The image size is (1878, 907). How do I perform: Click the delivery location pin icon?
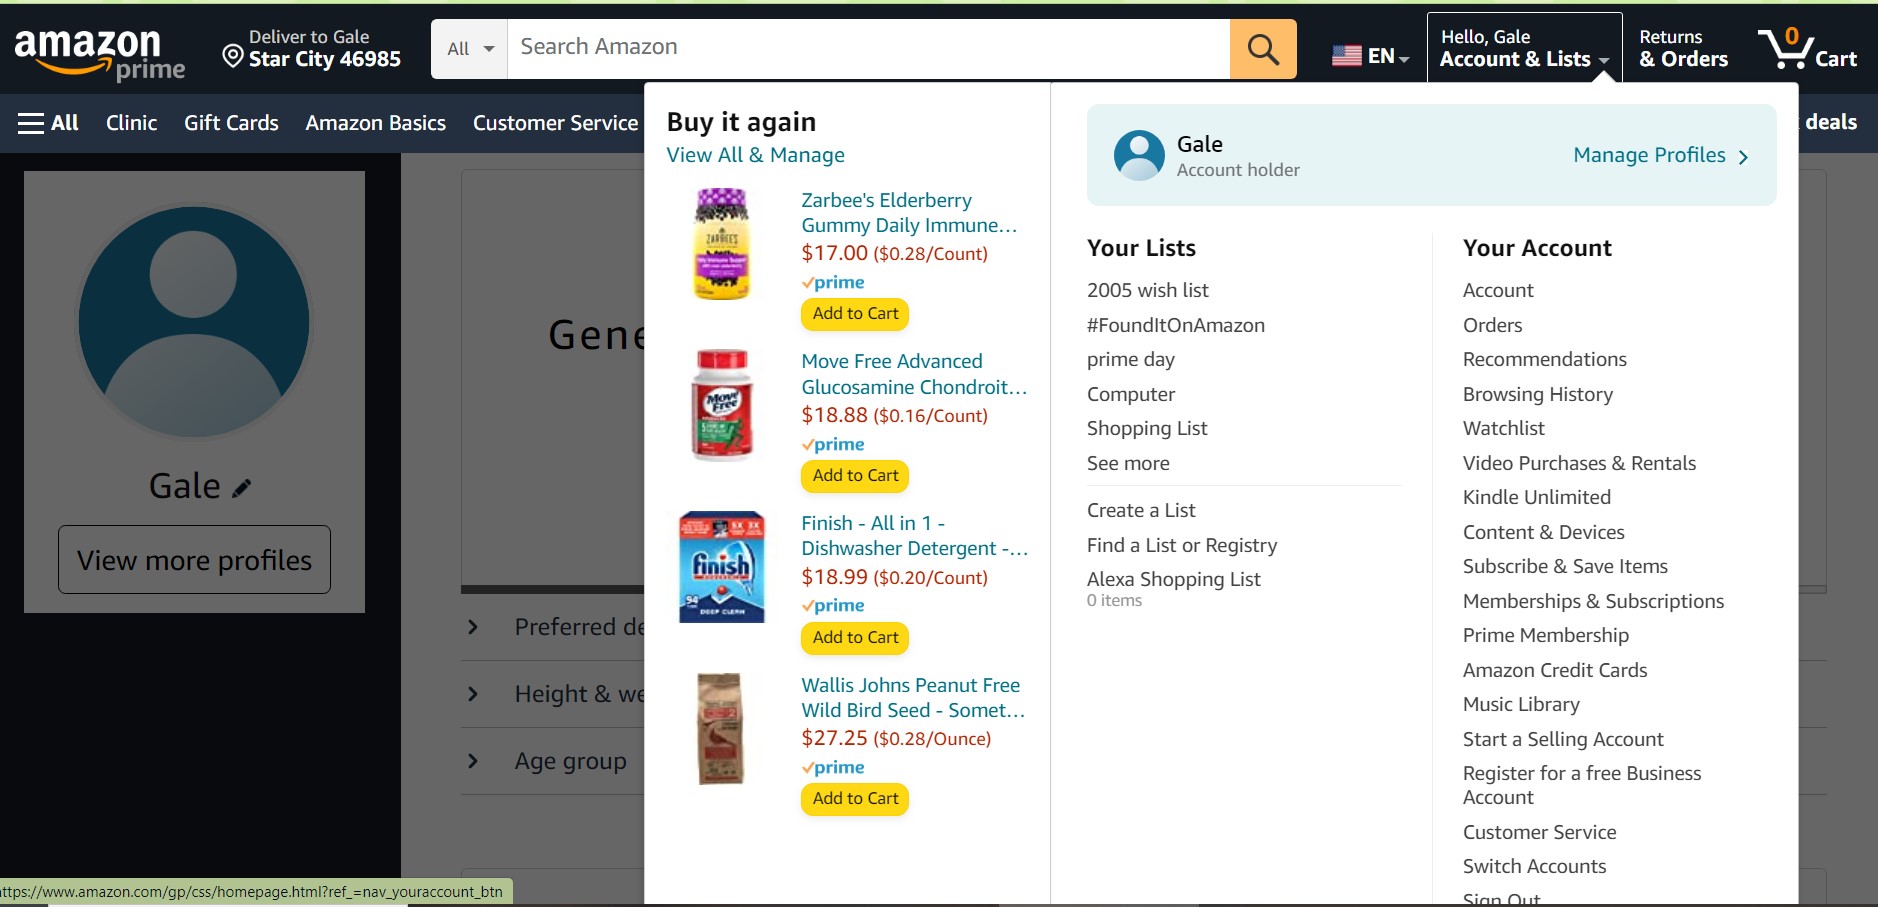tap(232, 56)
